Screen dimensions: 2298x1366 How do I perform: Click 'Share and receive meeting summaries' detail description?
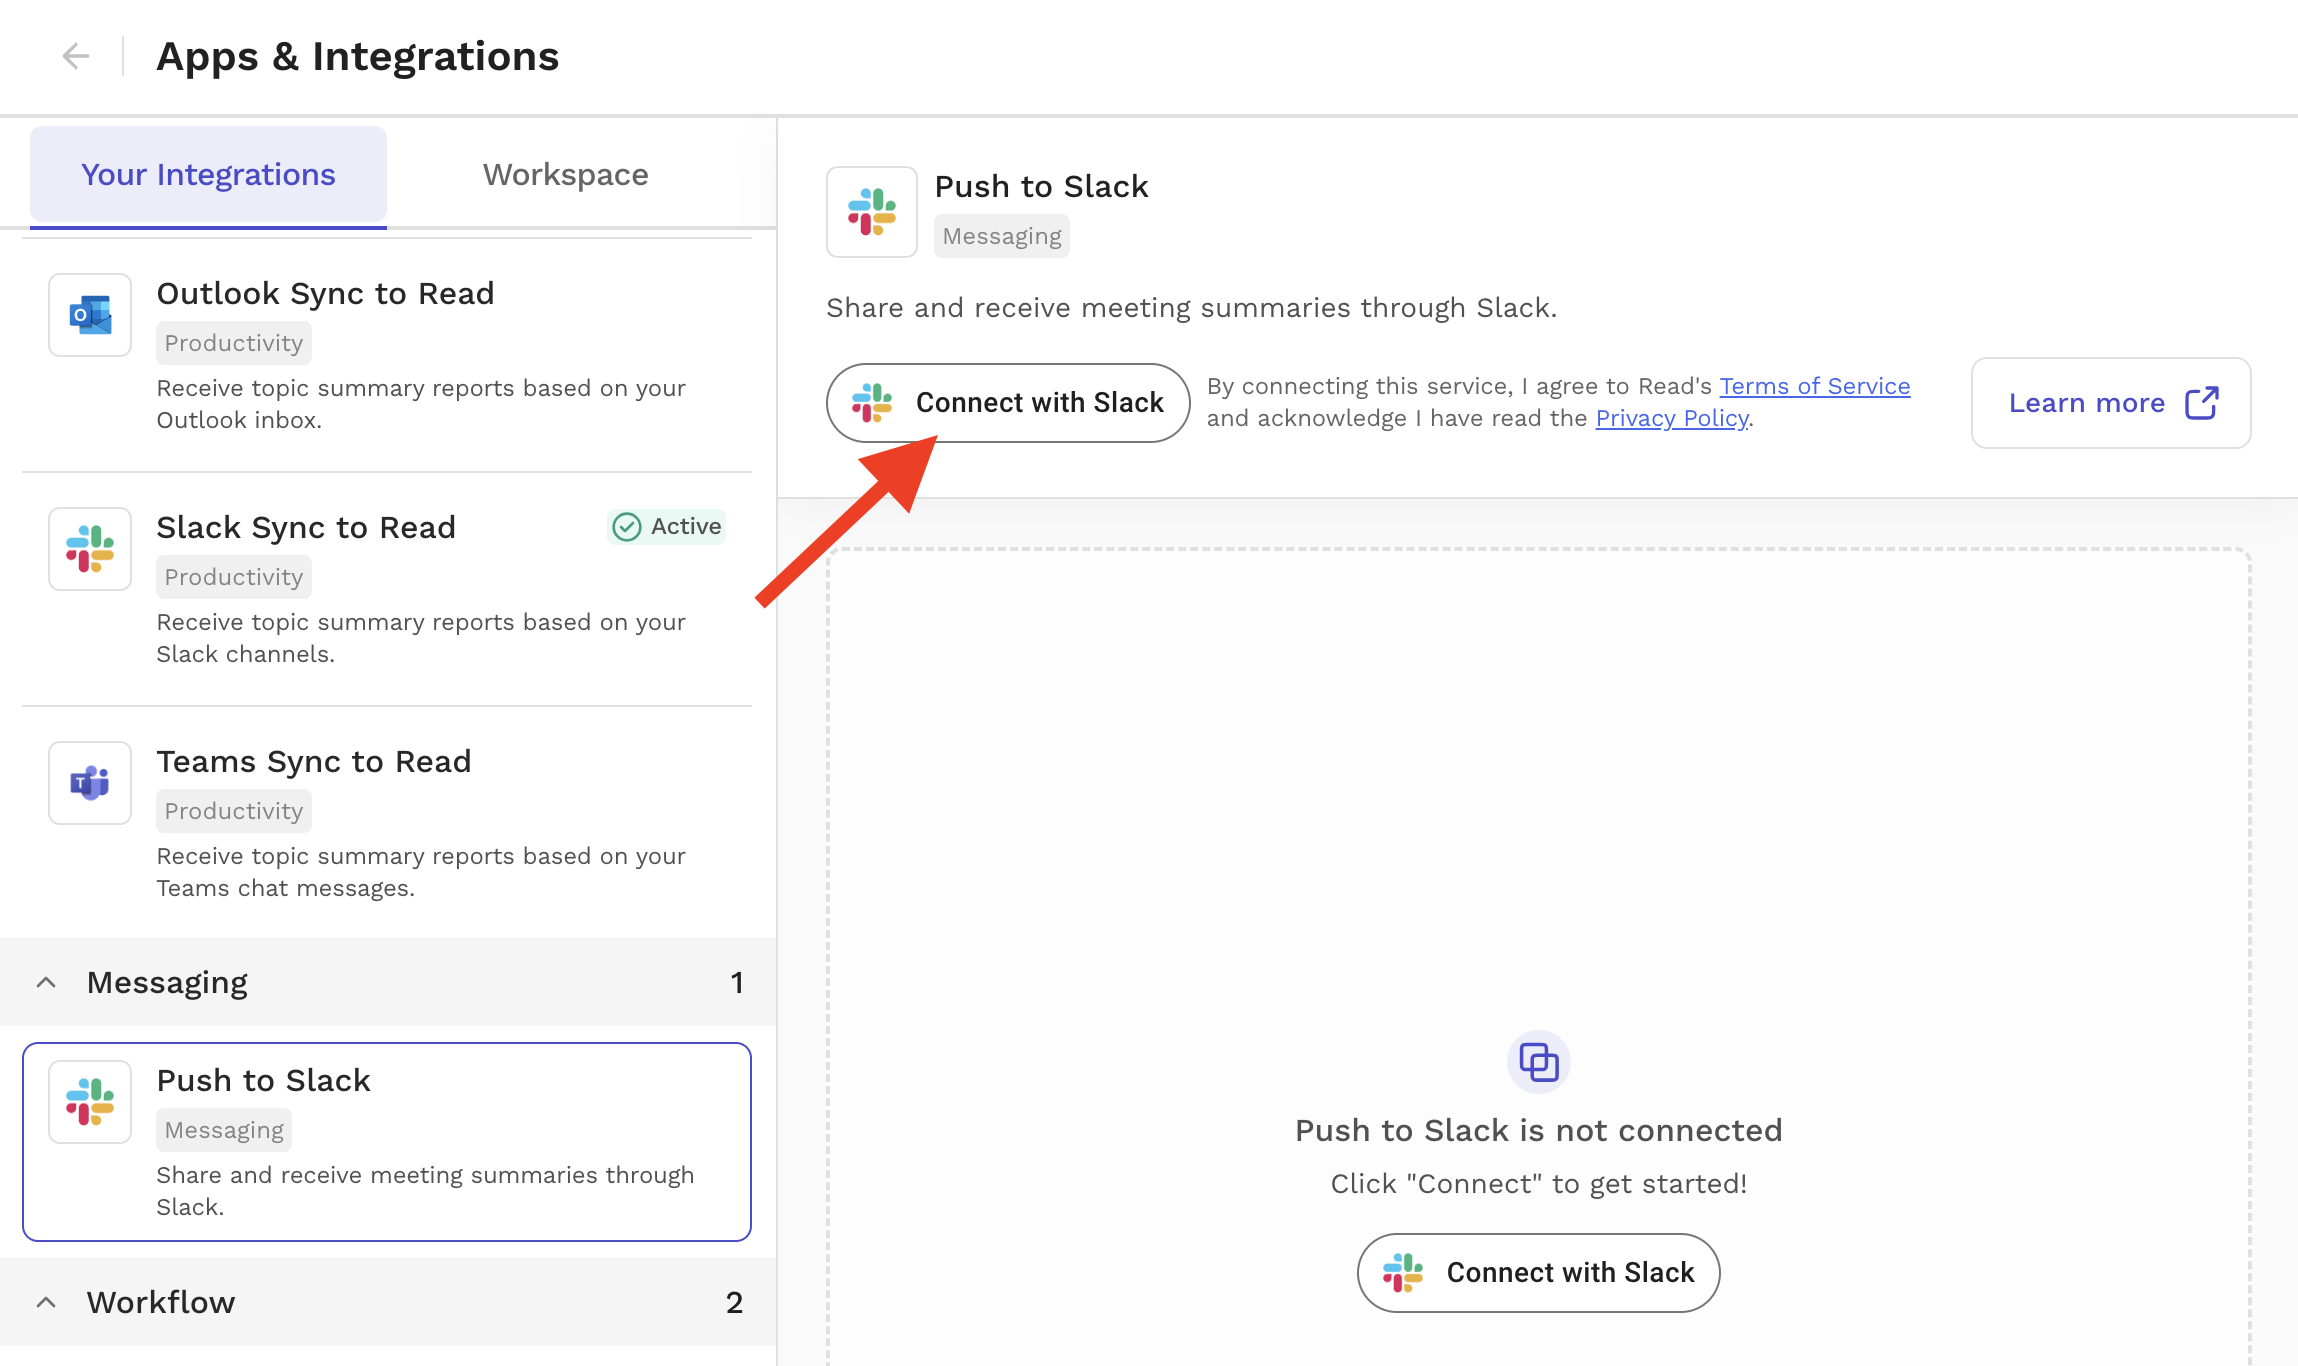1192,308
